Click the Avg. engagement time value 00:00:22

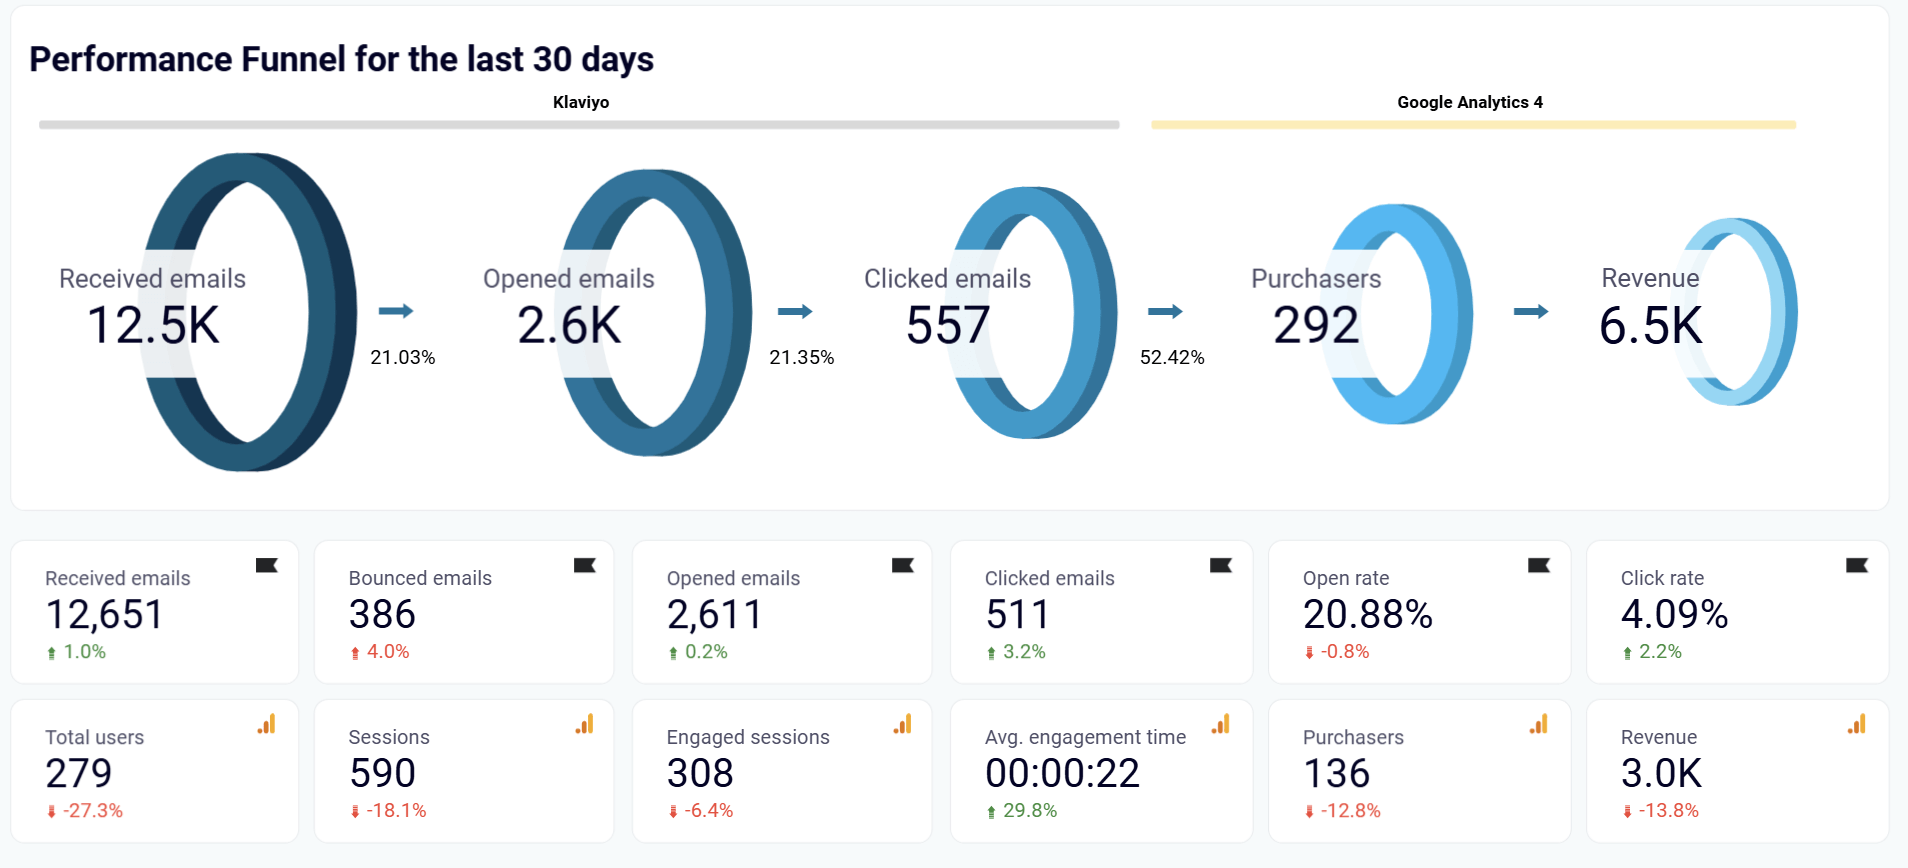pyautogui.click(x=1062, y=773)
